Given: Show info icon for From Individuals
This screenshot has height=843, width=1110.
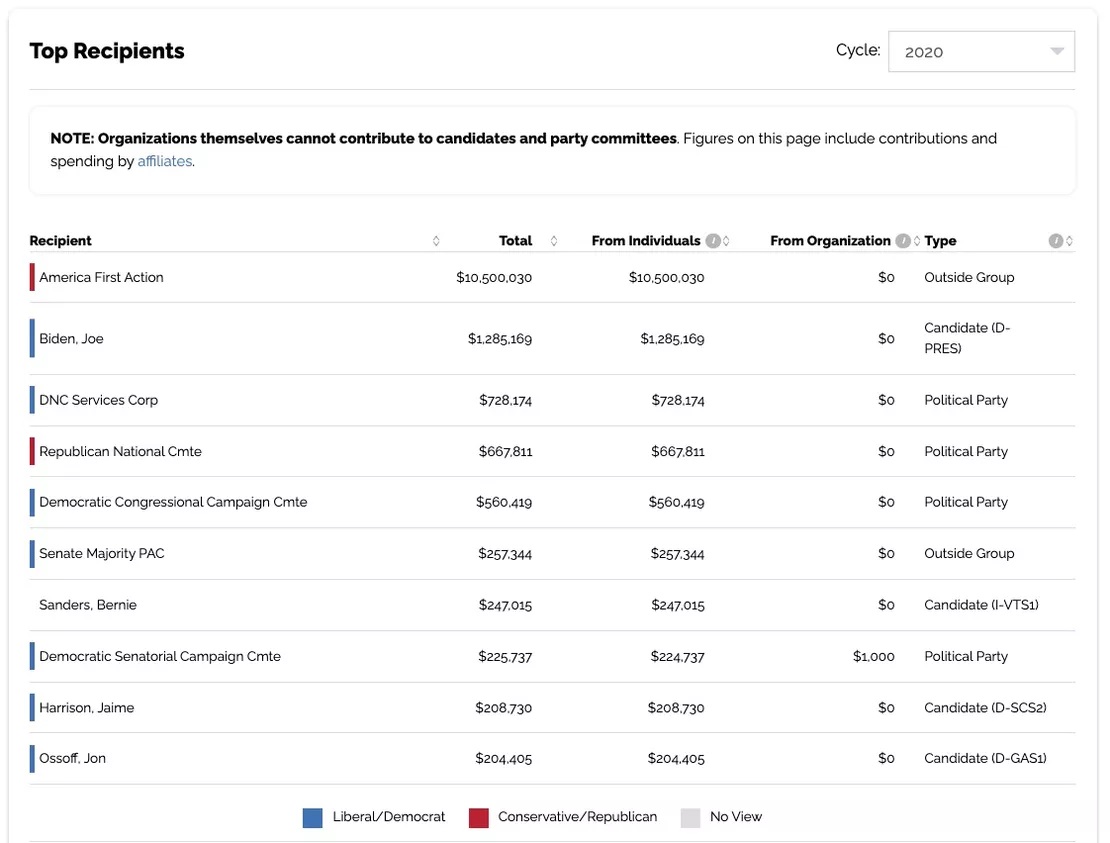Looking at the screenshot, I should 713,241.
